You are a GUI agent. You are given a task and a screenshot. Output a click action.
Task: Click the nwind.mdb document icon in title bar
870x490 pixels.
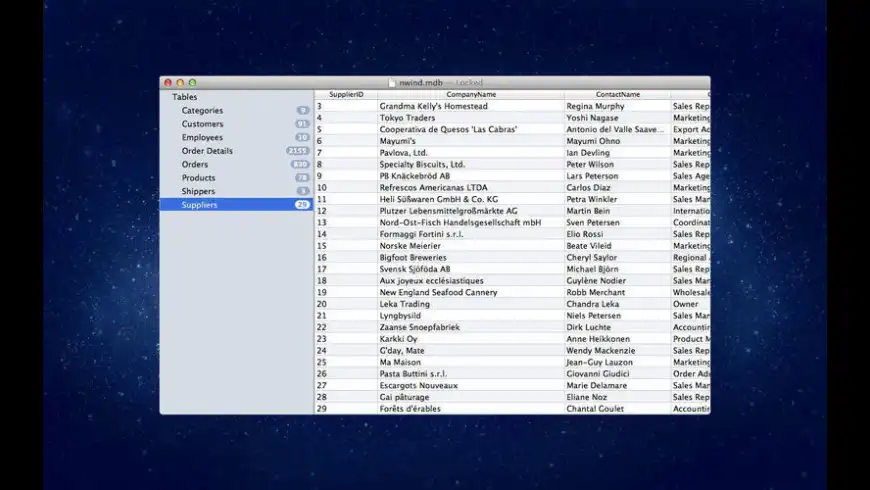392,83
